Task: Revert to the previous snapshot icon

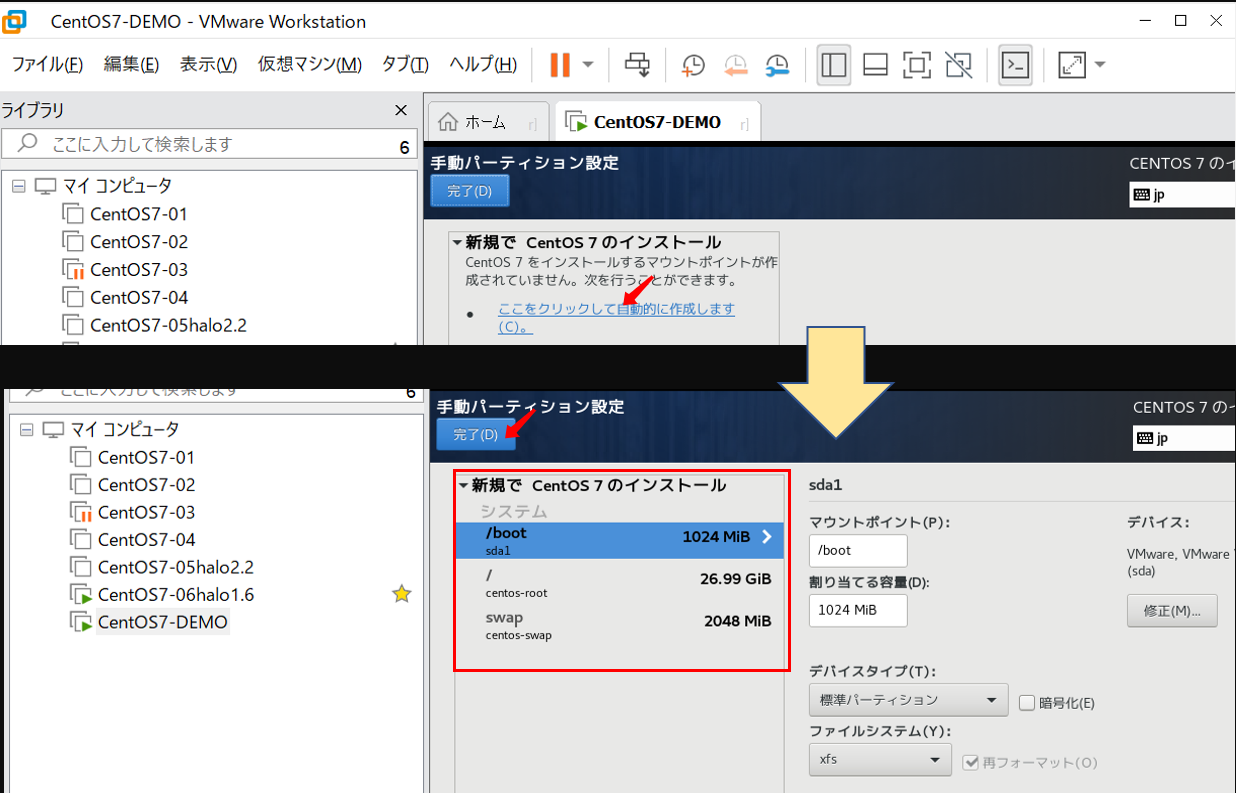Action: tap(735, 65)
